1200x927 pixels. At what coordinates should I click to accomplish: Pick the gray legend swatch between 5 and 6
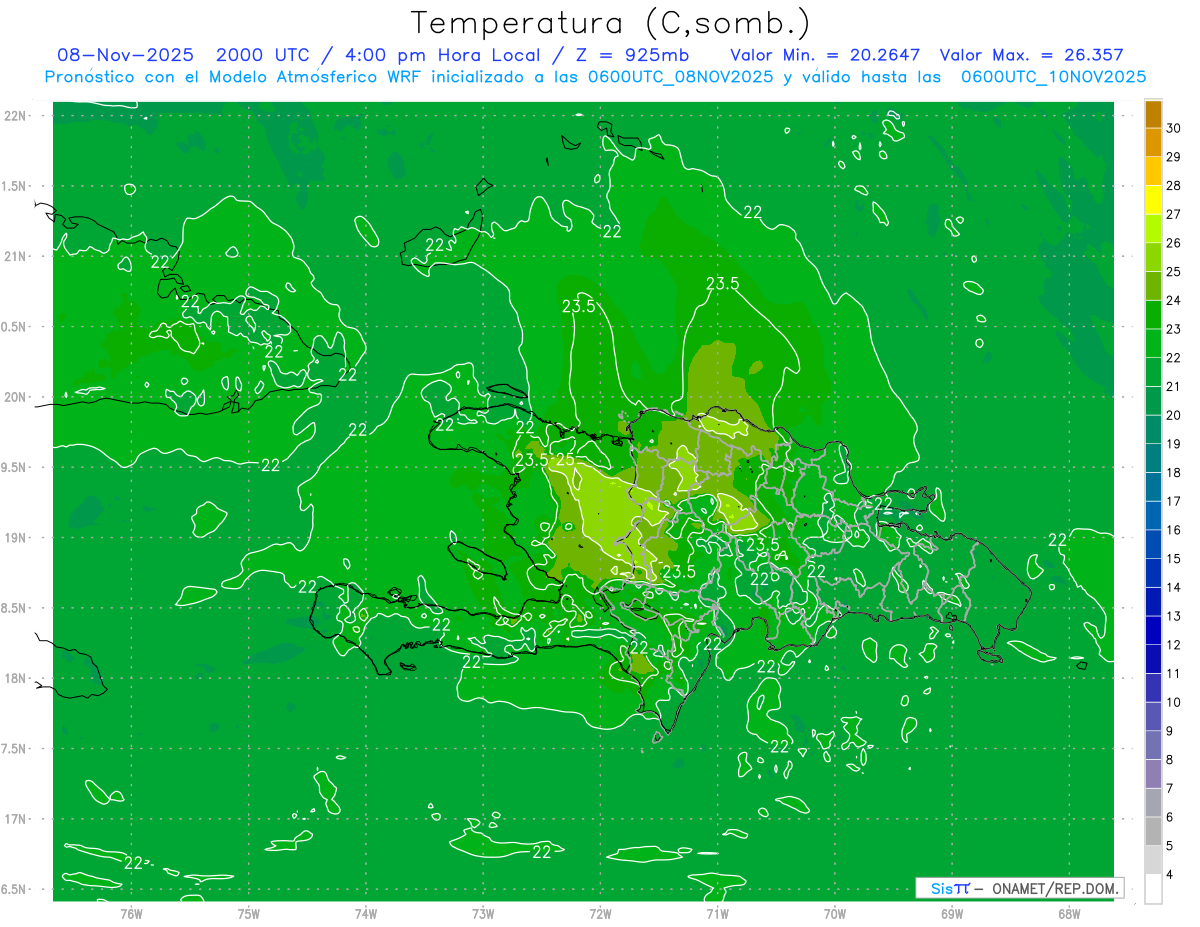pos(1154,832)
